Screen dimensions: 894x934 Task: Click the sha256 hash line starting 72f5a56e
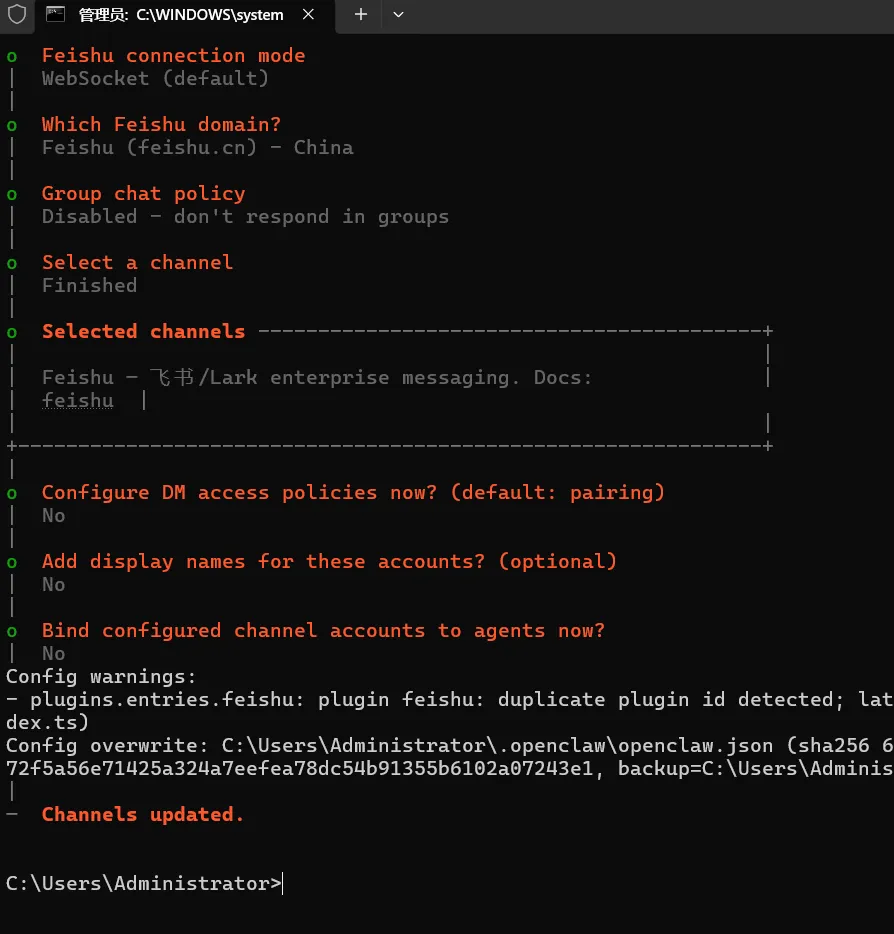pos(450,768)
